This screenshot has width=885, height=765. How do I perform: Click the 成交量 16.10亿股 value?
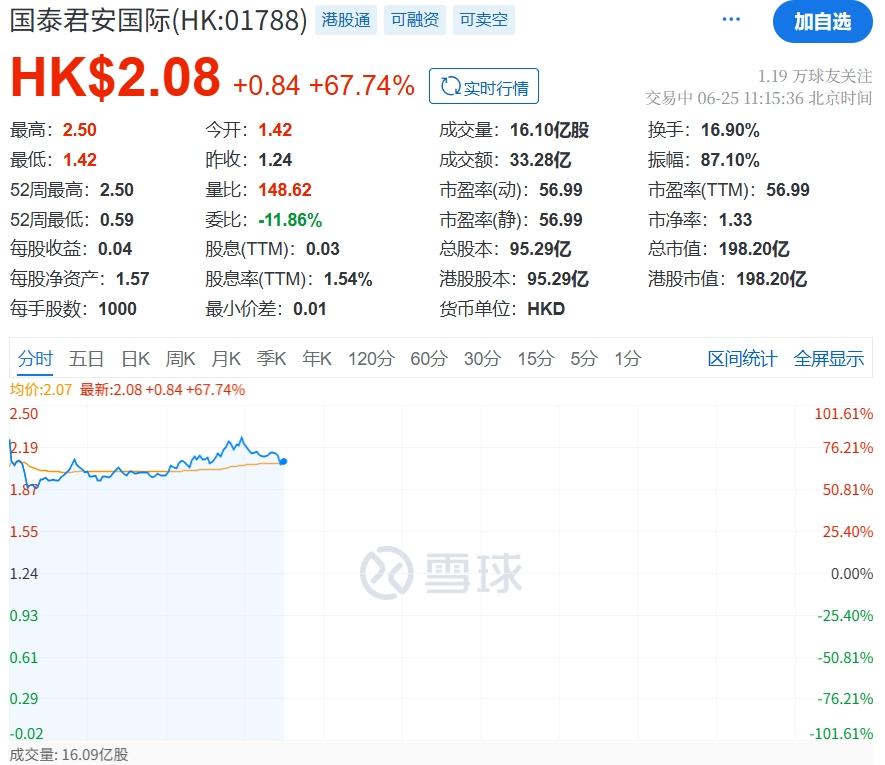549,130
